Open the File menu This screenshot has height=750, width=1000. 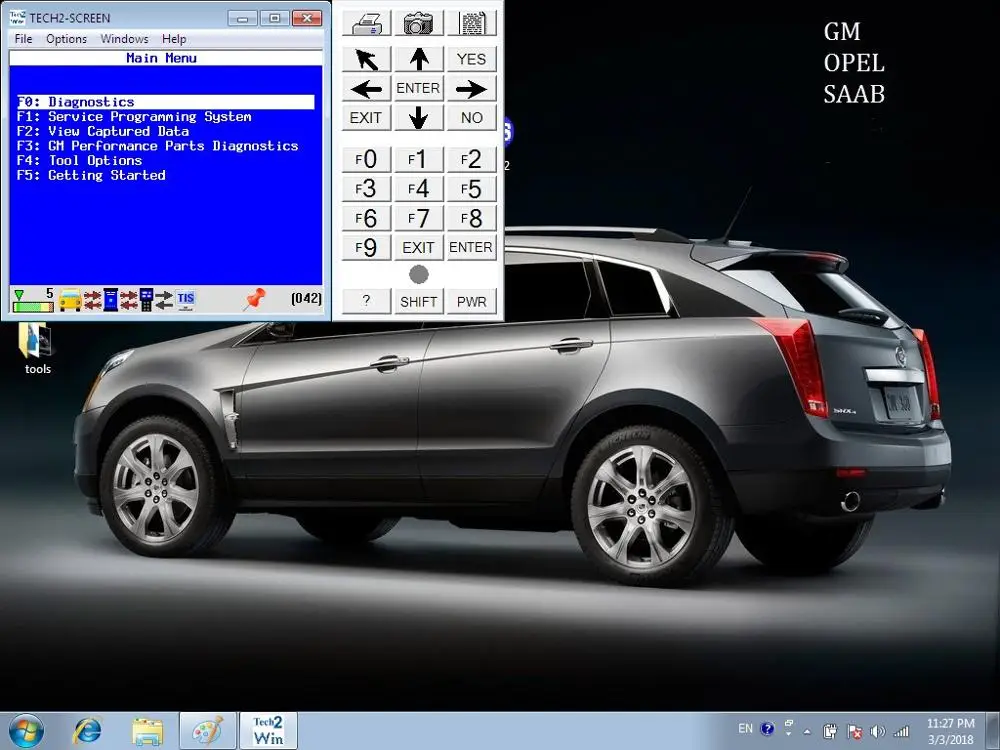(23, 39)
